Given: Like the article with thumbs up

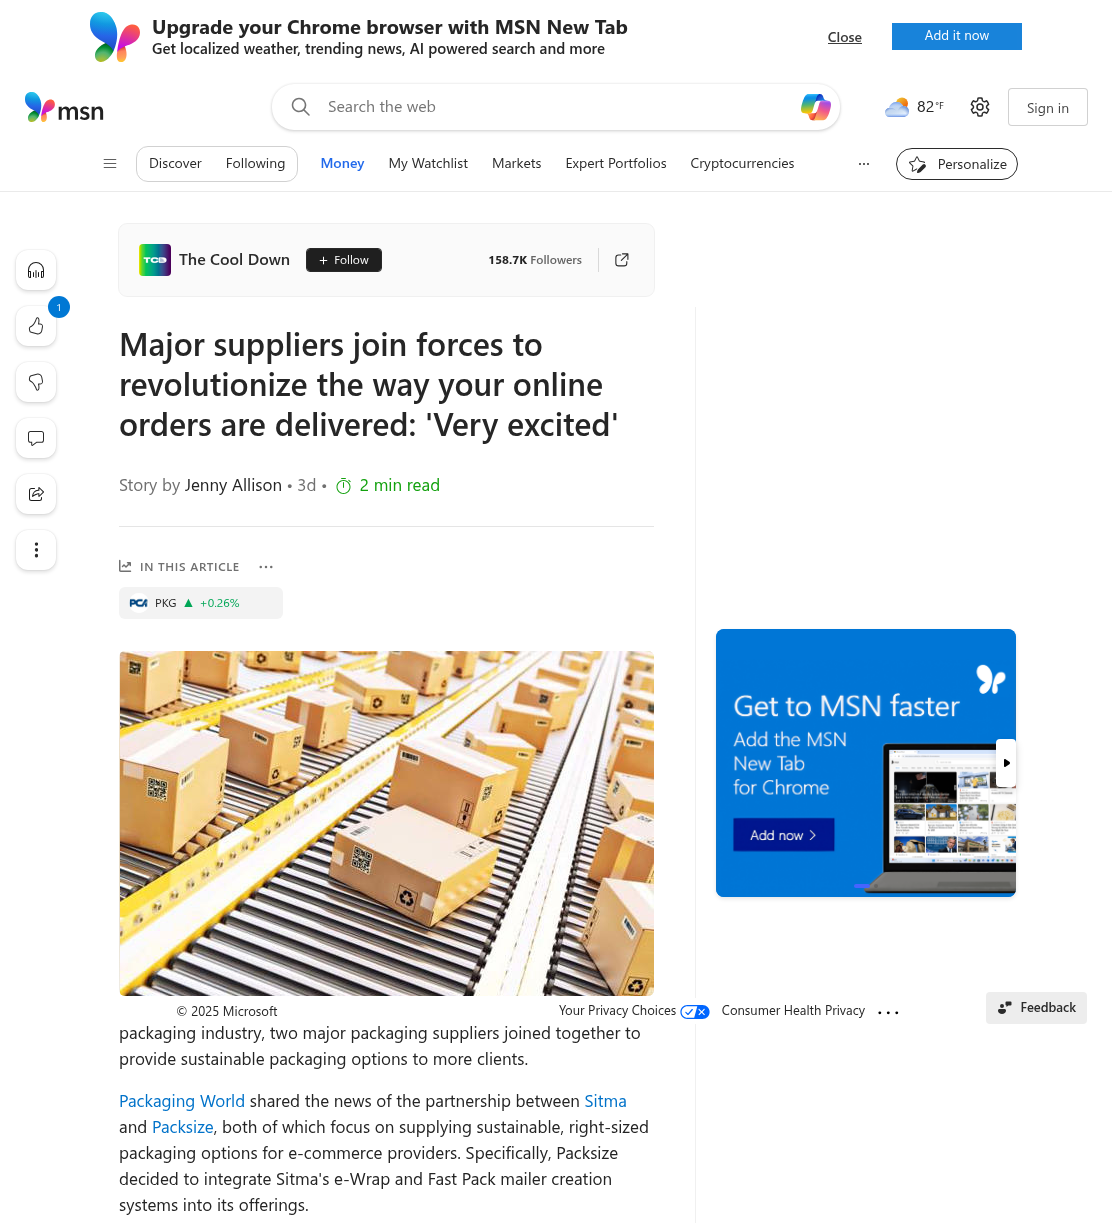Looking at the screenshot, I should (36, 326).
